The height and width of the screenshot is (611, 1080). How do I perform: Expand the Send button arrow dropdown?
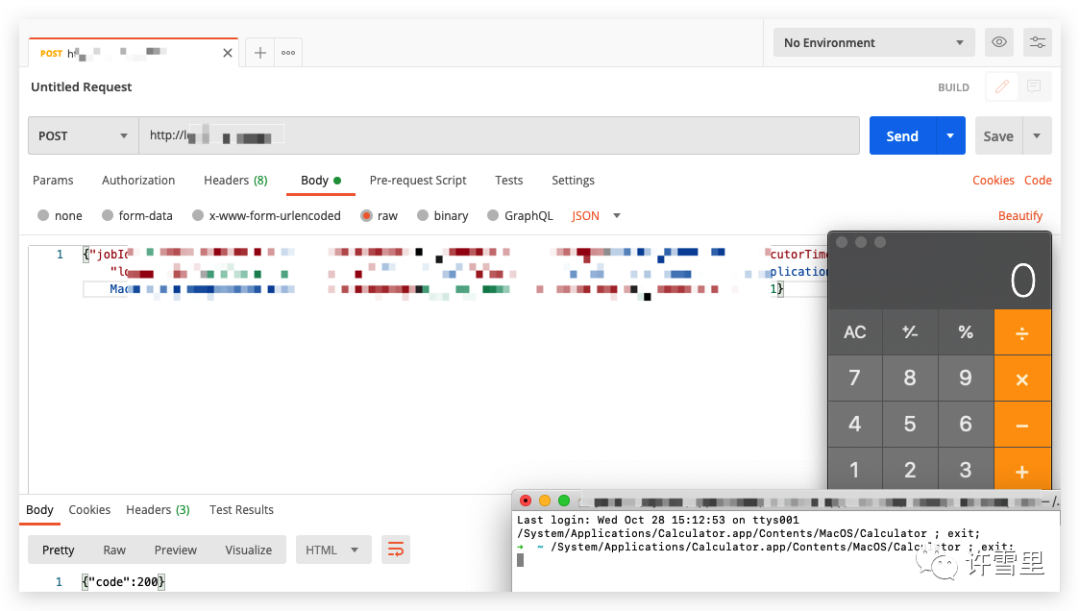(951, 136)
